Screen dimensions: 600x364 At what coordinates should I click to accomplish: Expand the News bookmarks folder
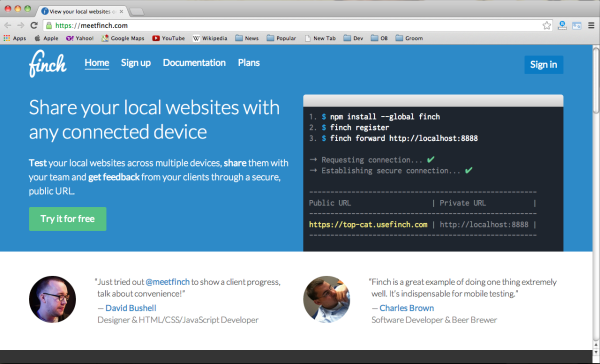pyautogui.click(x=247, y=38)
